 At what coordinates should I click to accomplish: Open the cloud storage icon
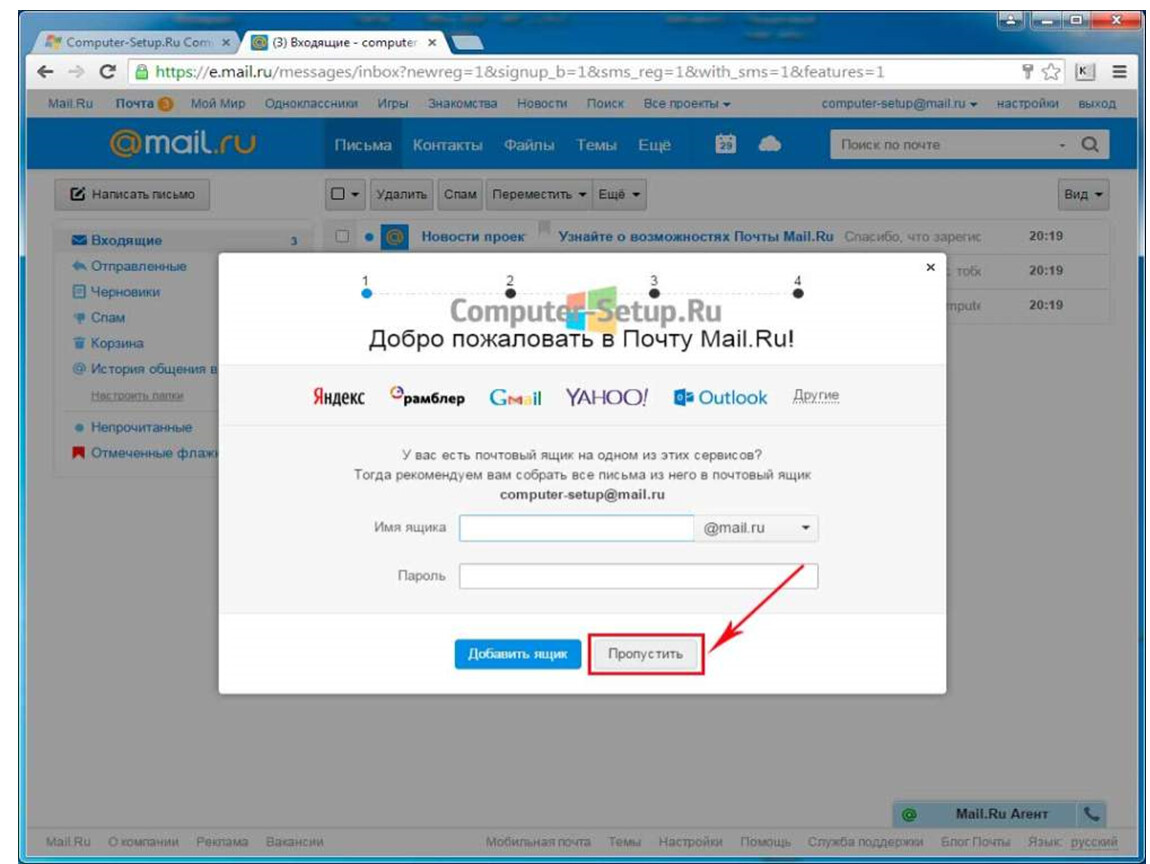(769, 144)
